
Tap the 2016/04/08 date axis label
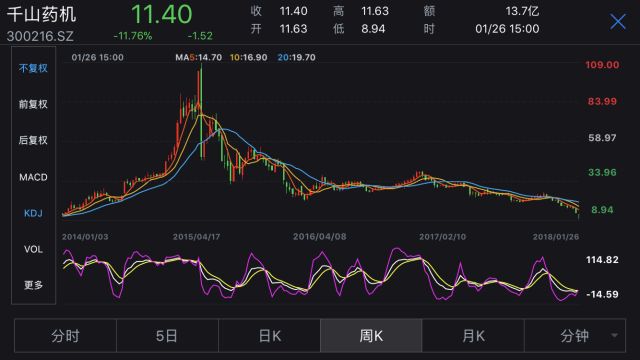pyautogui.click(x=320, y=237)
